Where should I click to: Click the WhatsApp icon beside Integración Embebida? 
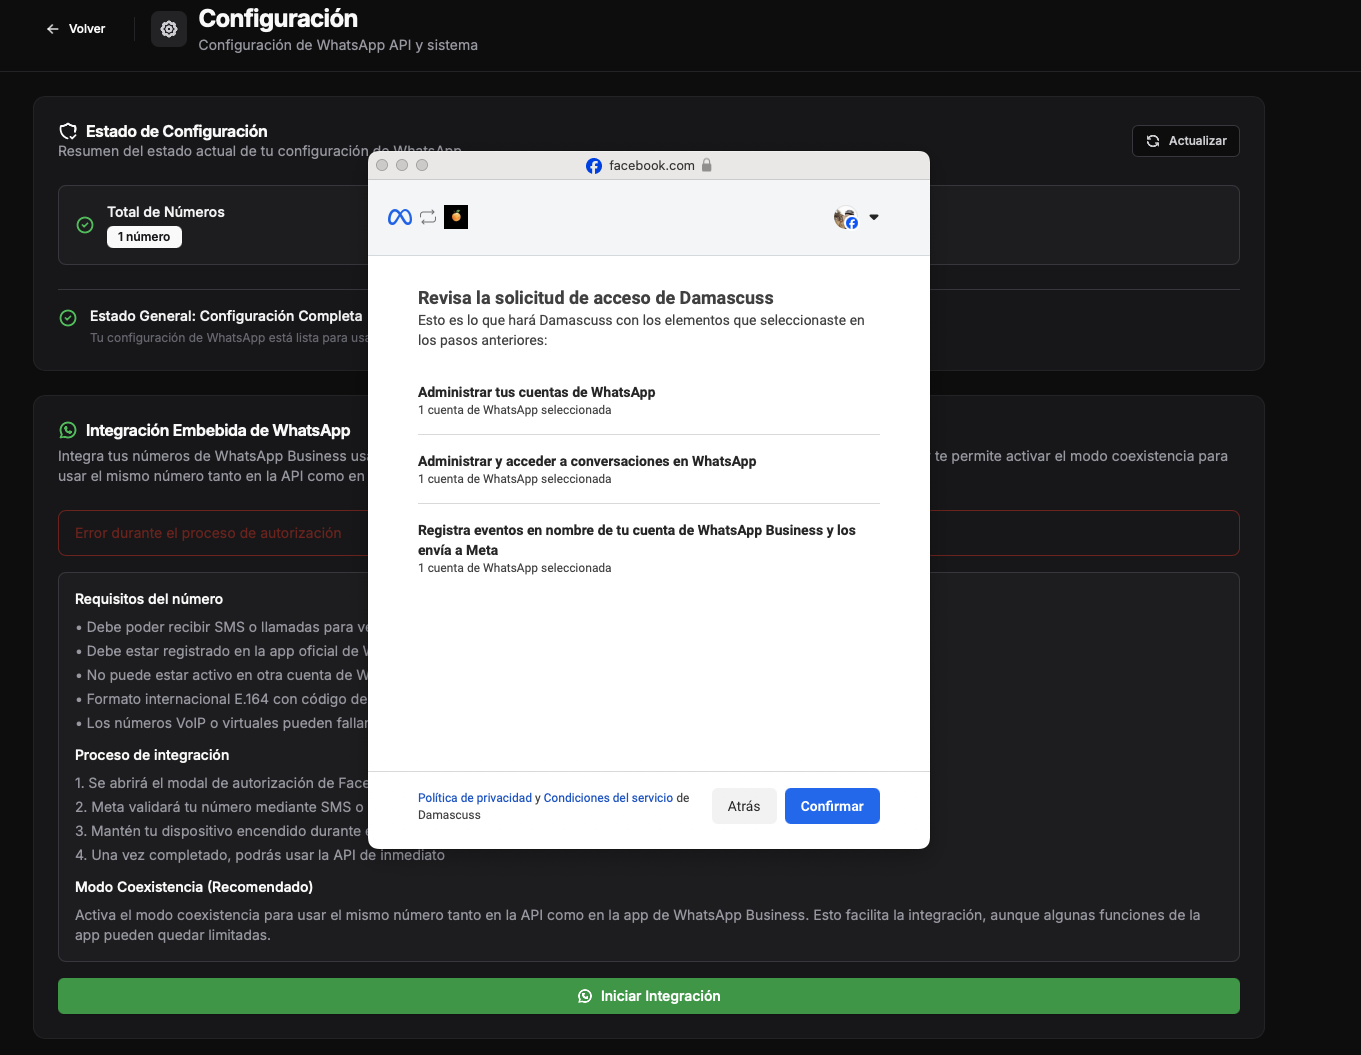click(x=68, y=430)
